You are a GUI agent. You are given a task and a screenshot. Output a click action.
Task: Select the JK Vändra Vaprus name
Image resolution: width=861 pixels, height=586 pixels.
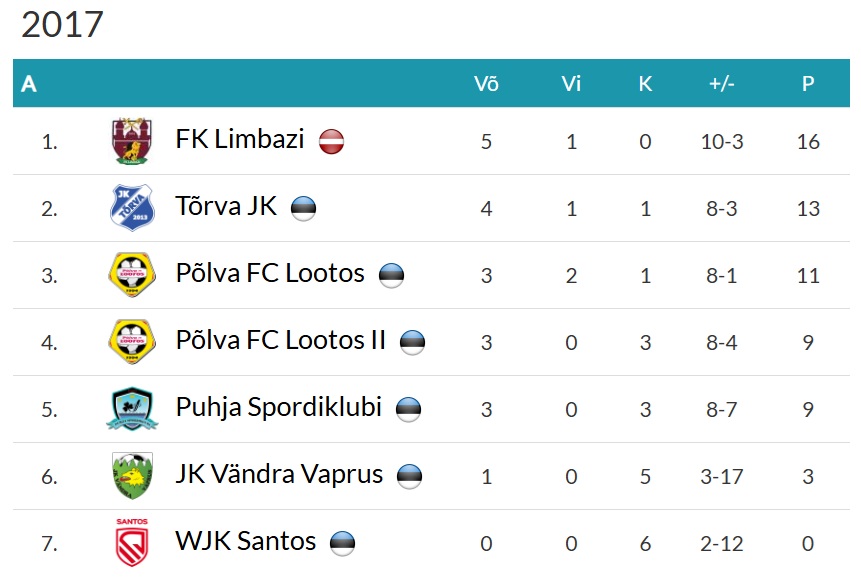click(279, 474)
